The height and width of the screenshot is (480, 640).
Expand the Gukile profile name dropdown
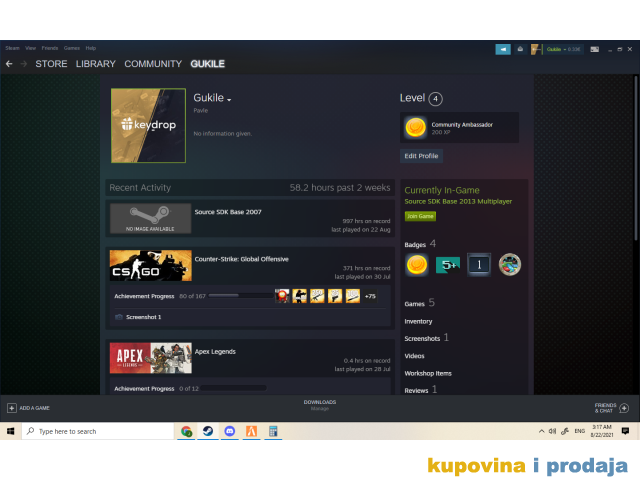229,100
